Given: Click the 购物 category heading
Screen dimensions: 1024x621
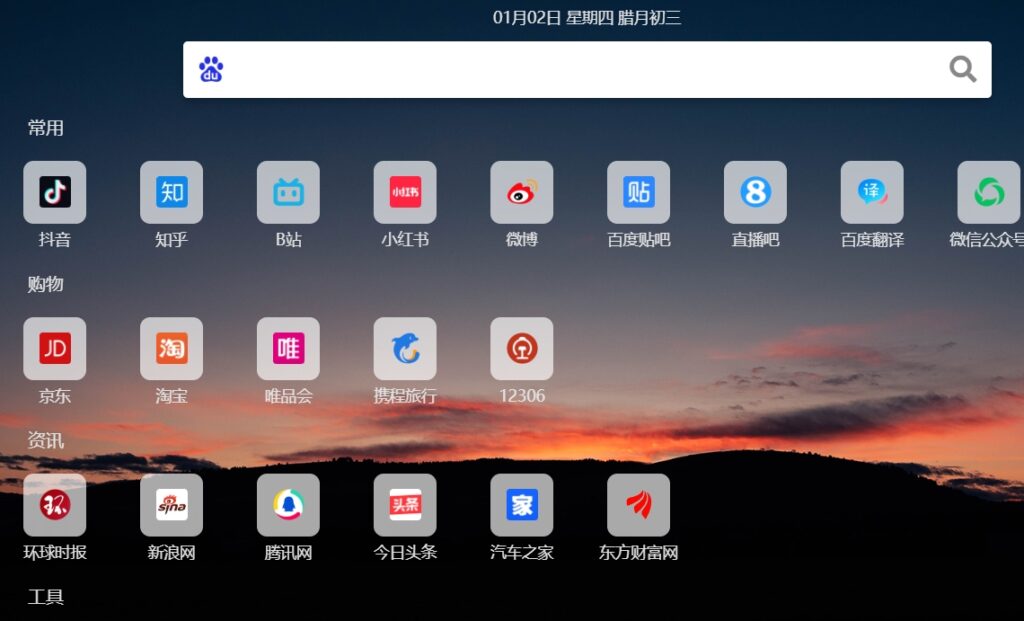Looking at the screenshot, I should click(46, 284).
